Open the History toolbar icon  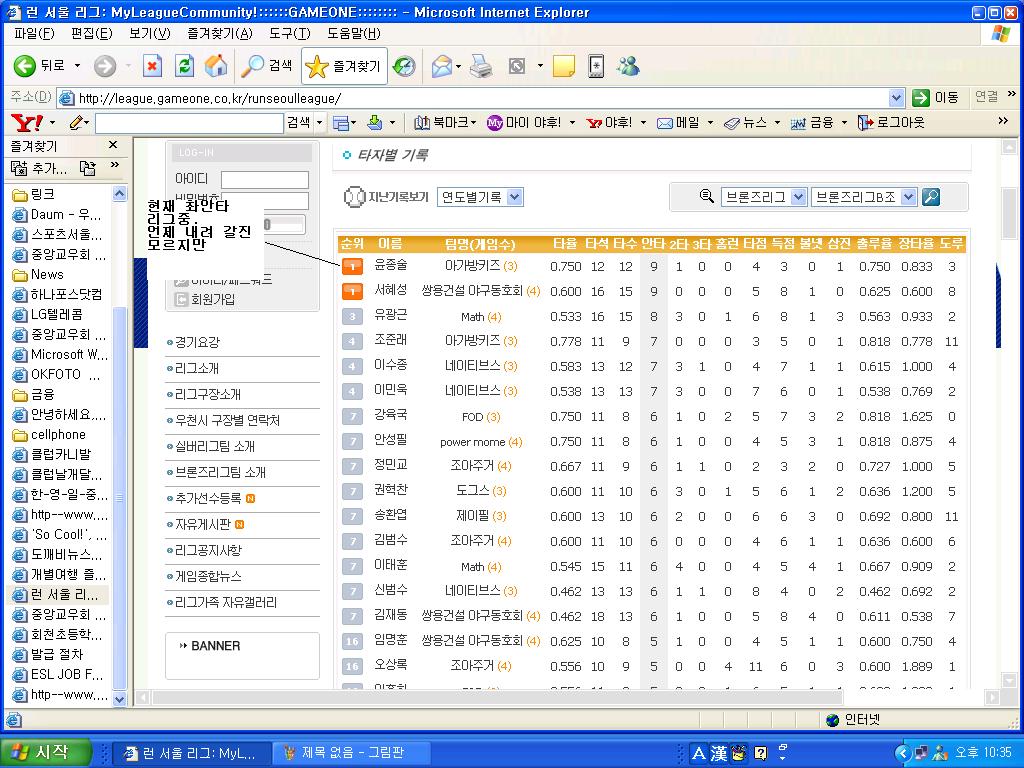[x=404, y=66]
